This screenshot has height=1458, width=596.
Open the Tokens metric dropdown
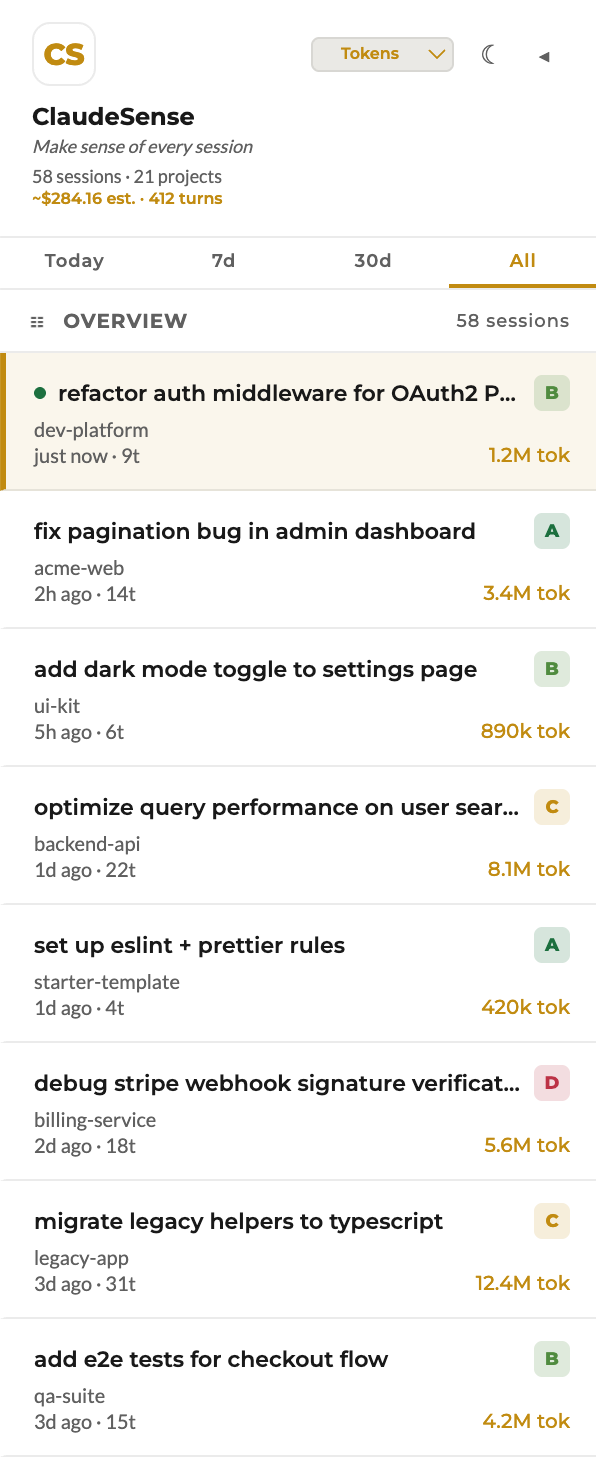[x=382, y=54]
